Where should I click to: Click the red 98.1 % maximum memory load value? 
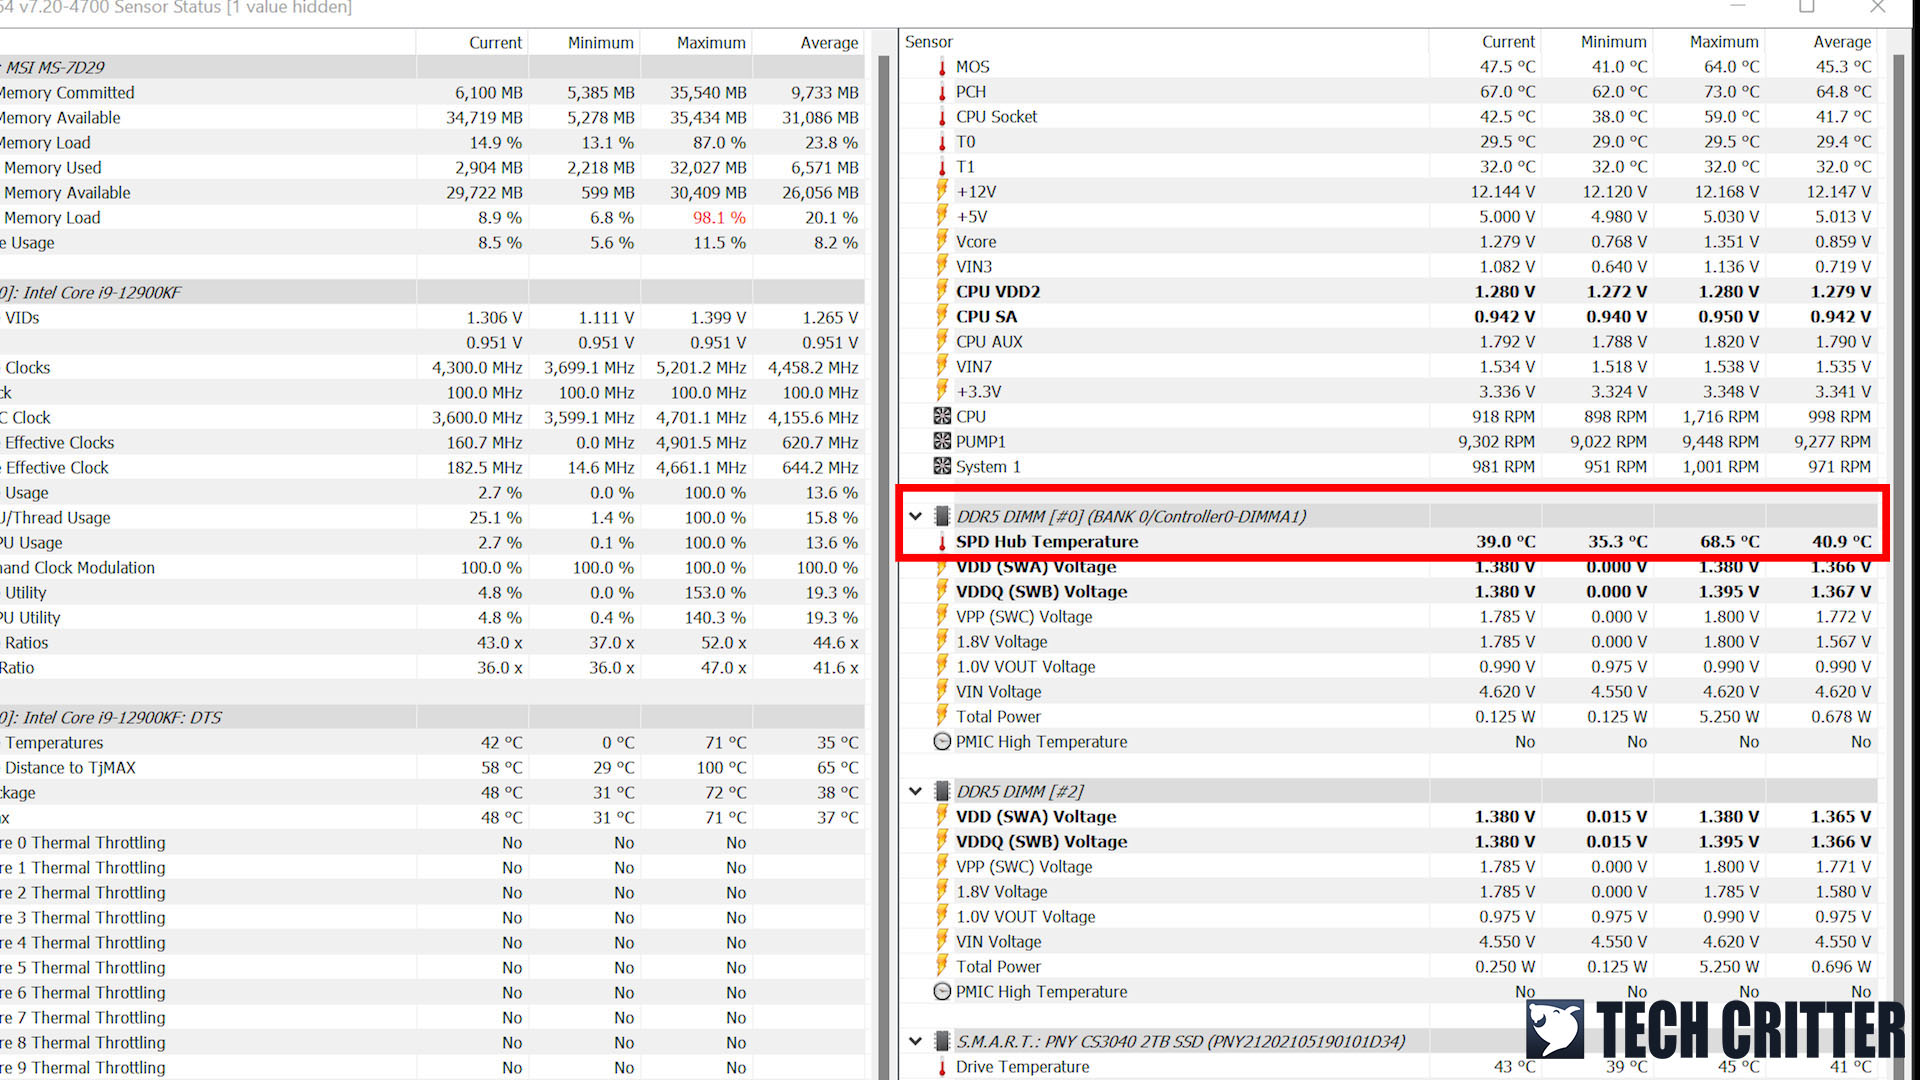click(x=719, y=217)
